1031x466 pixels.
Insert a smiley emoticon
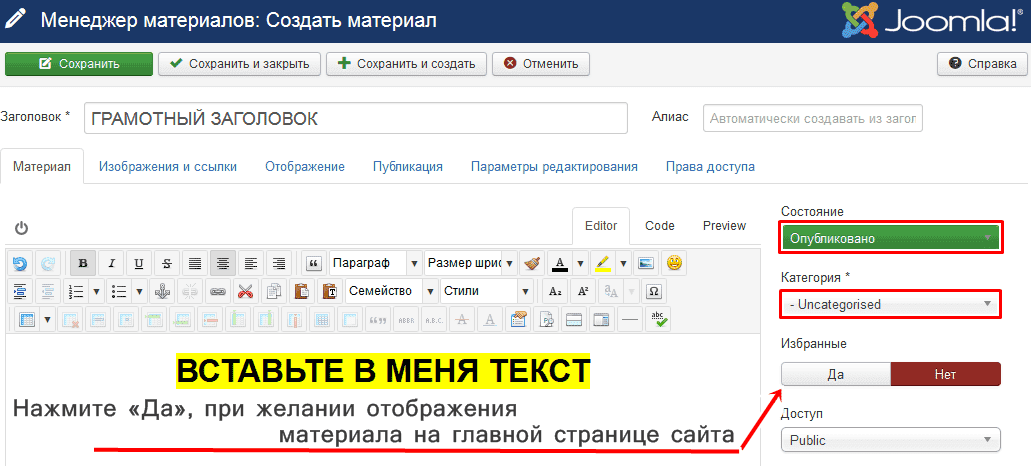coord(674,264)
